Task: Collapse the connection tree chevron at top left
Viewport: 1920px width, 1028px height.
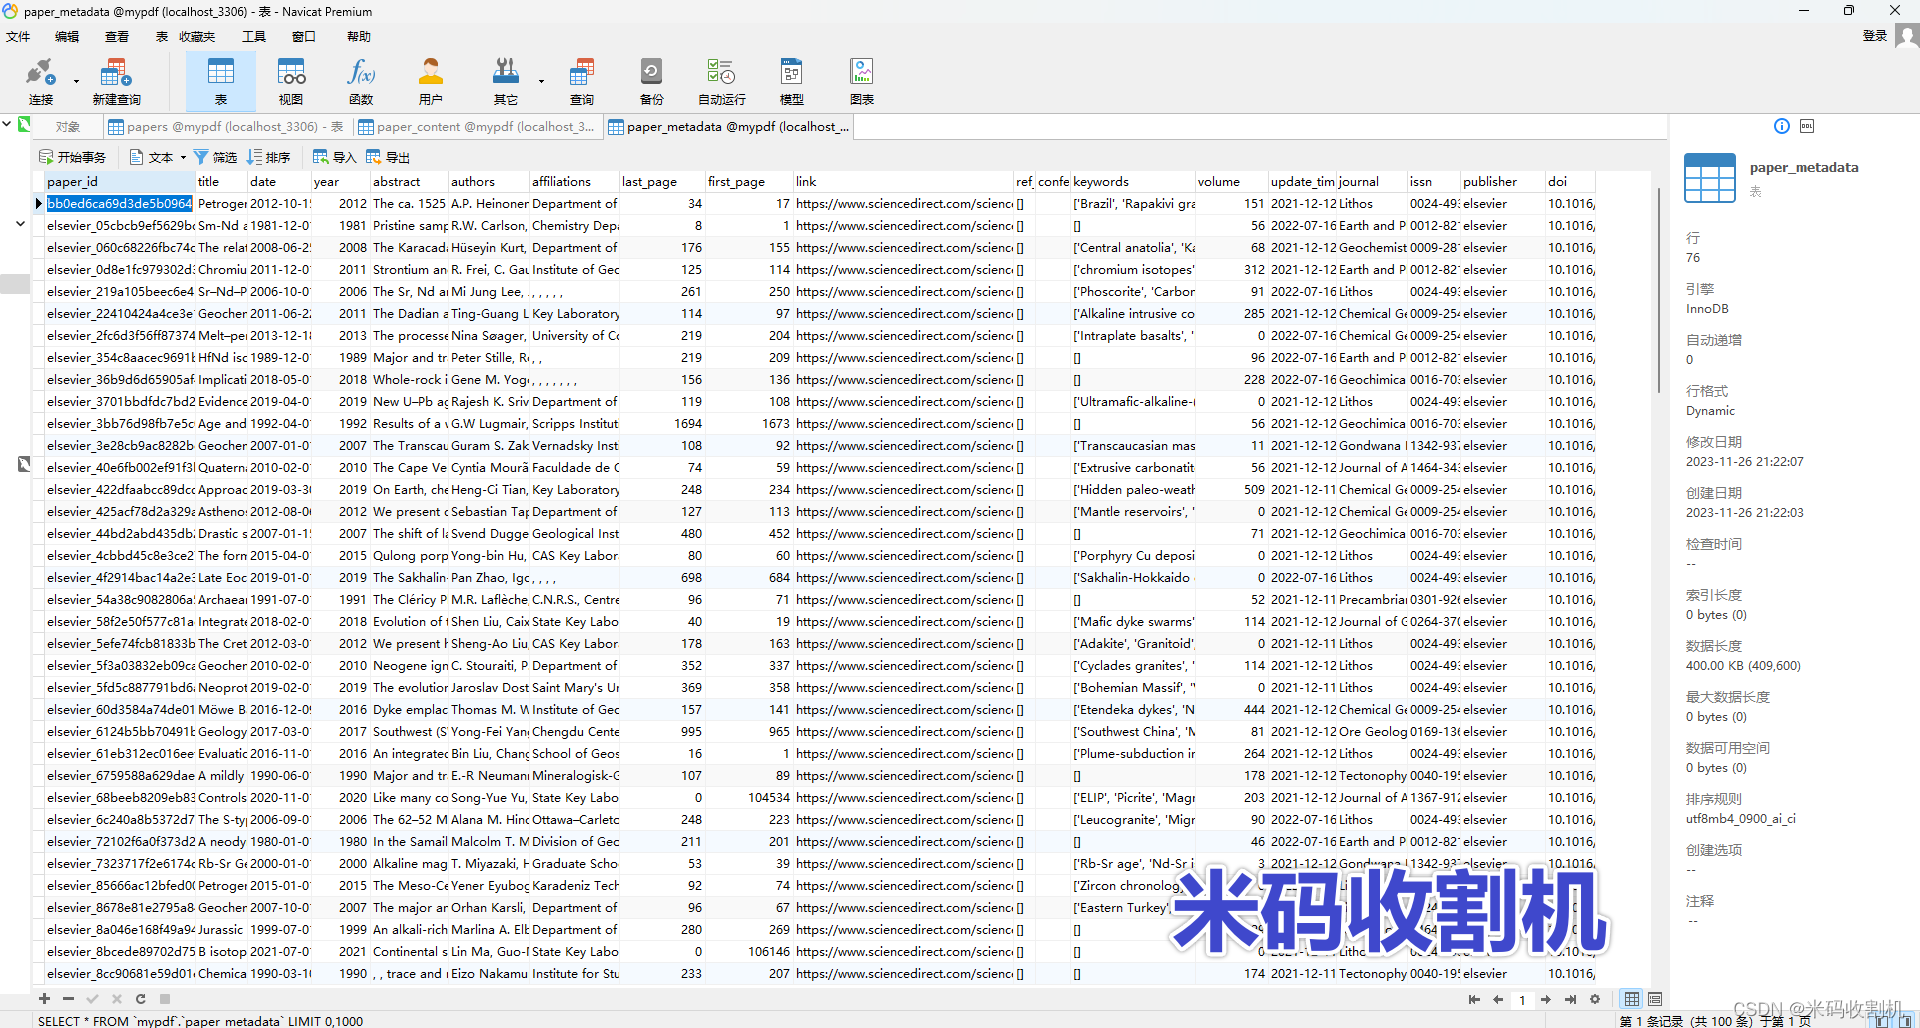Action: tap(7, 125)
